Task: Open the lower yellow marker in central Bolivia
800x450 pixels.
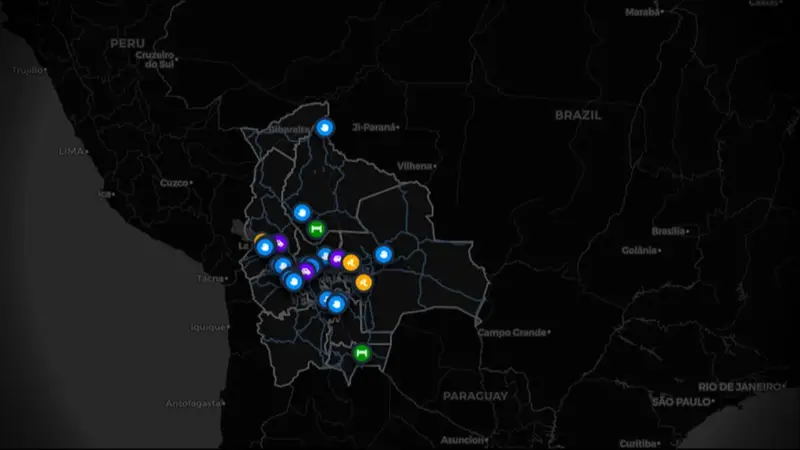Action: tap(363, 282)
